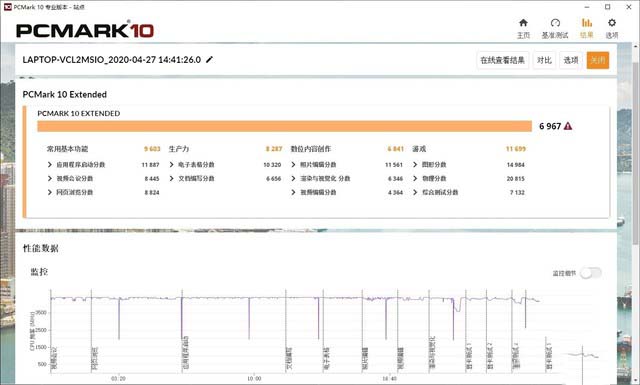Viewport: 640px width, 385px height.
Task: Click the 性能数据 heading
Action: pos(40,248)
